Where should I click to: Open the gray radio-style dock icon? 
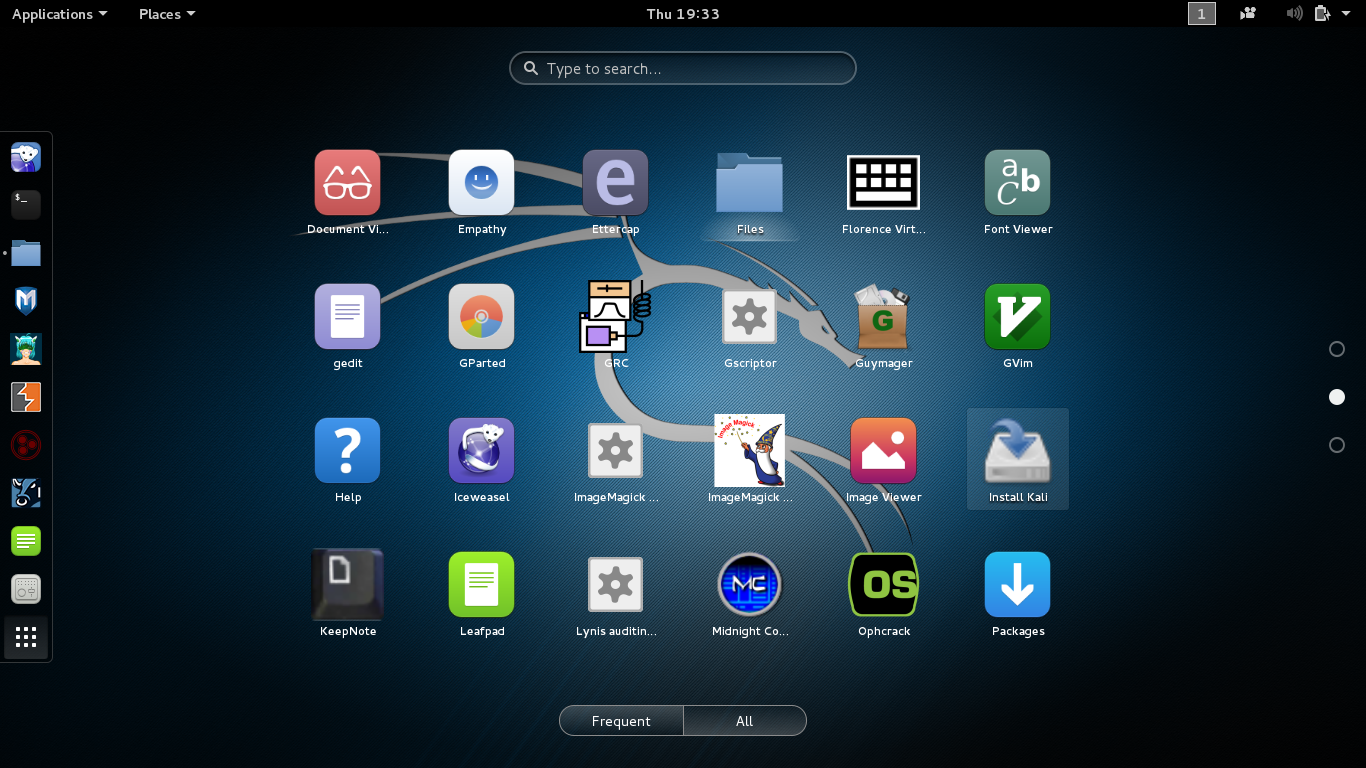[x=26, y=589]
